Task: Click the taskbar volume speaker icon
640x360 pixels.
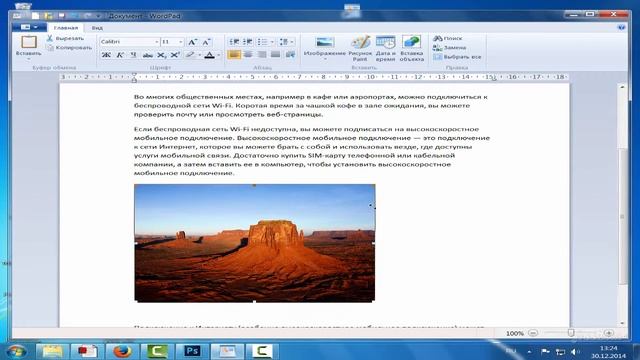Action: point(575,351)
